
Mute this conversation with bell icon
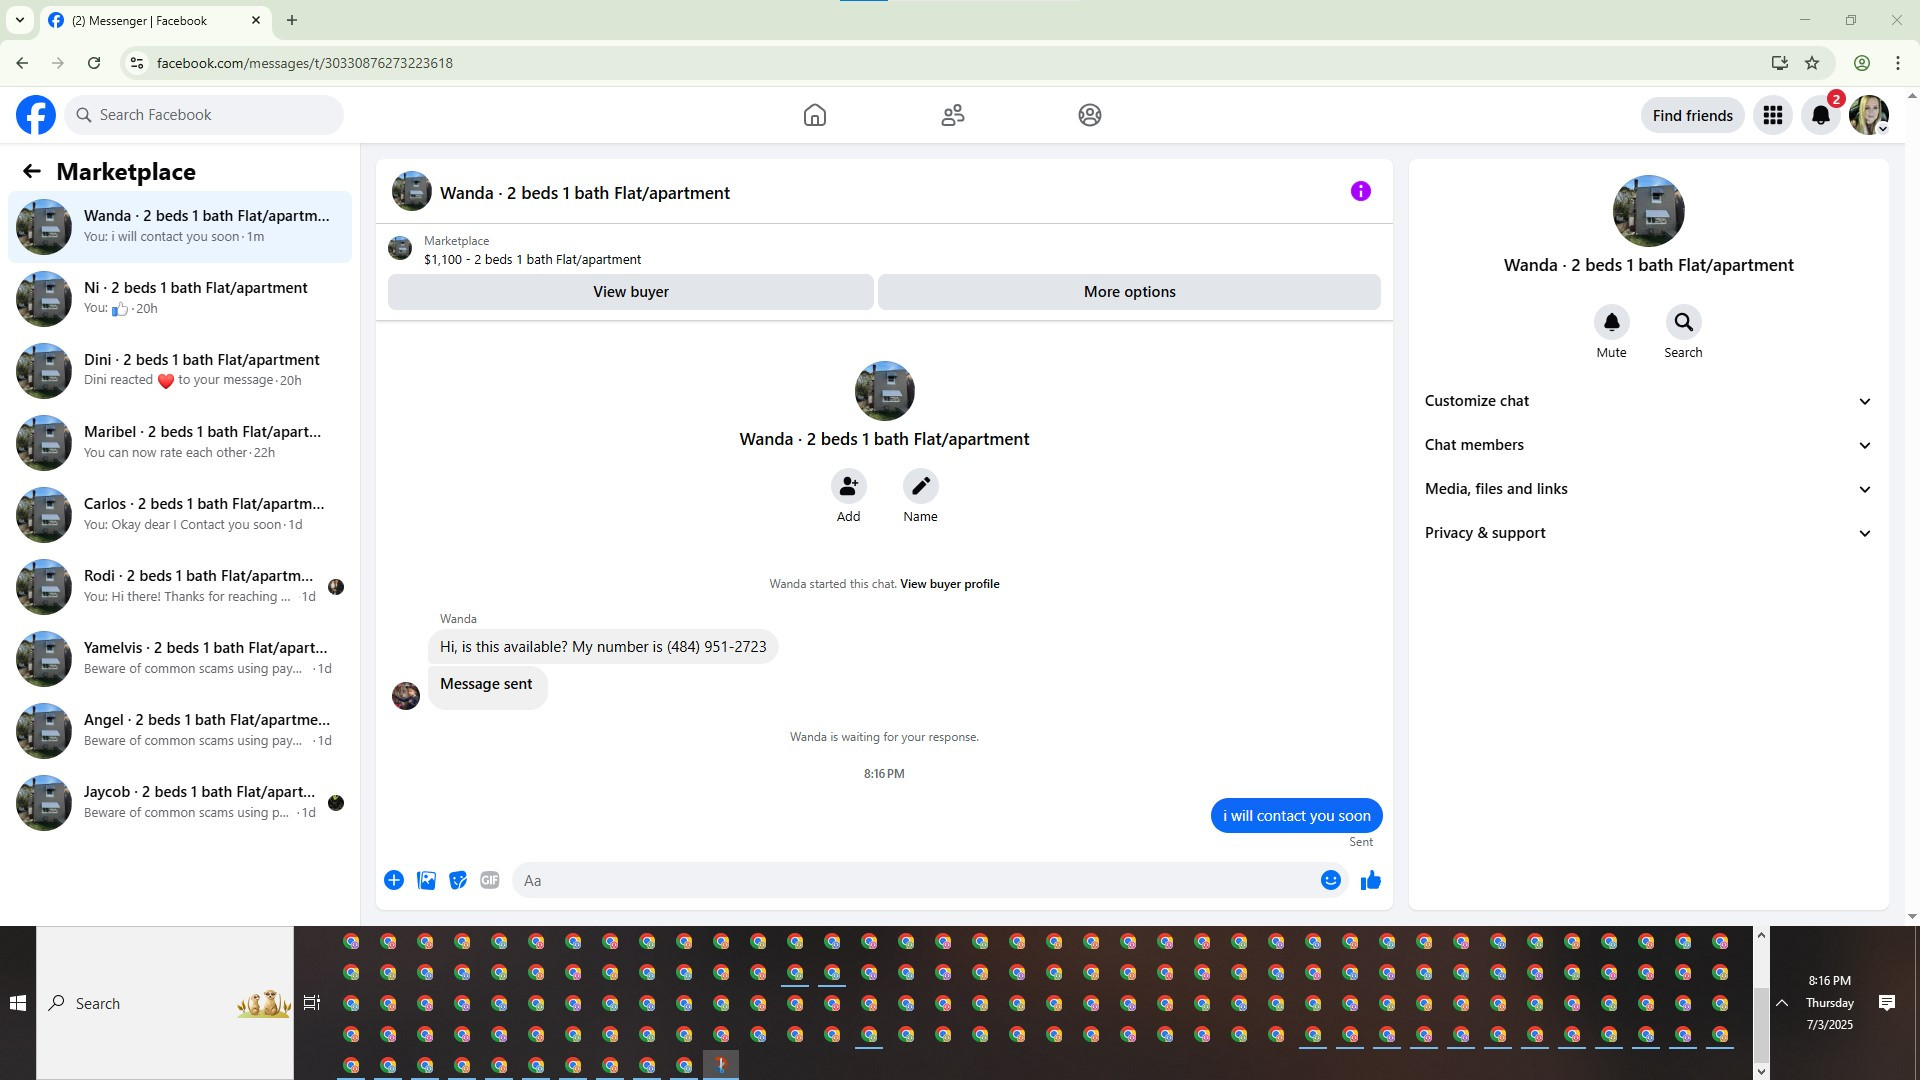(x=1611, y=323)
